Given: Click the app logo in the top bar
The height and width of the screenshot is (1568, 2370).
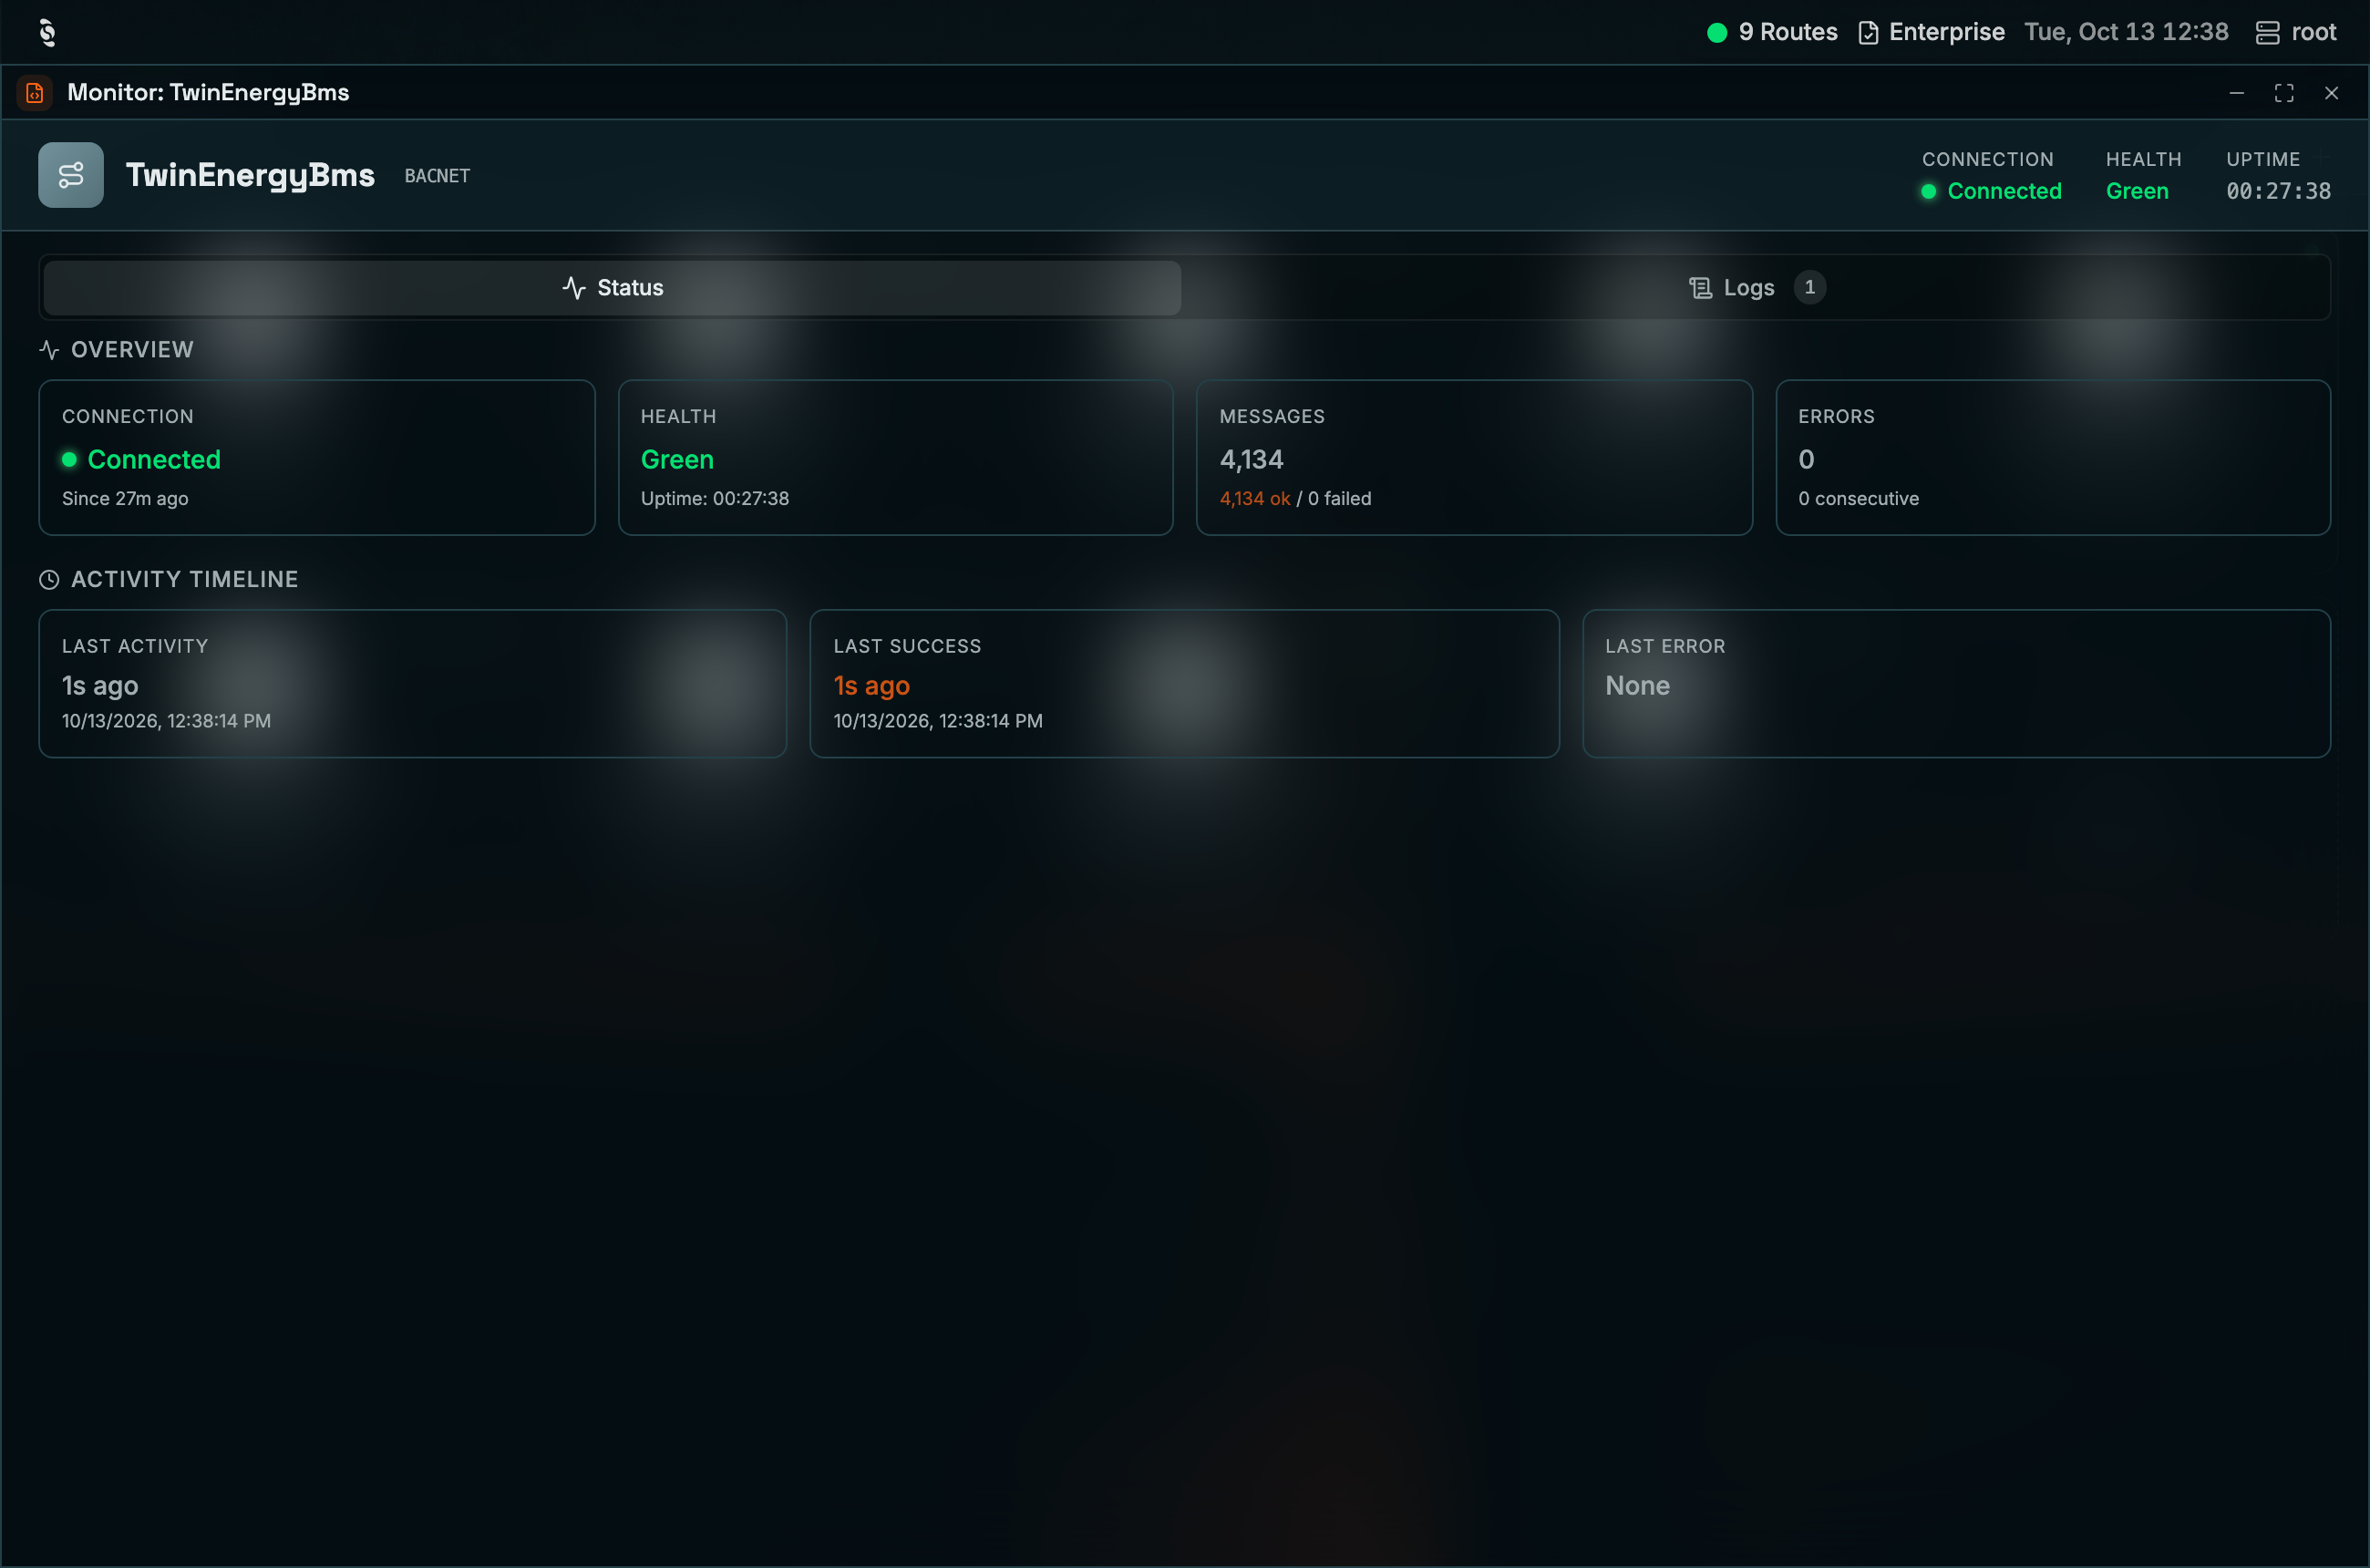Looking at the screenshot, I should coord(47,32).
